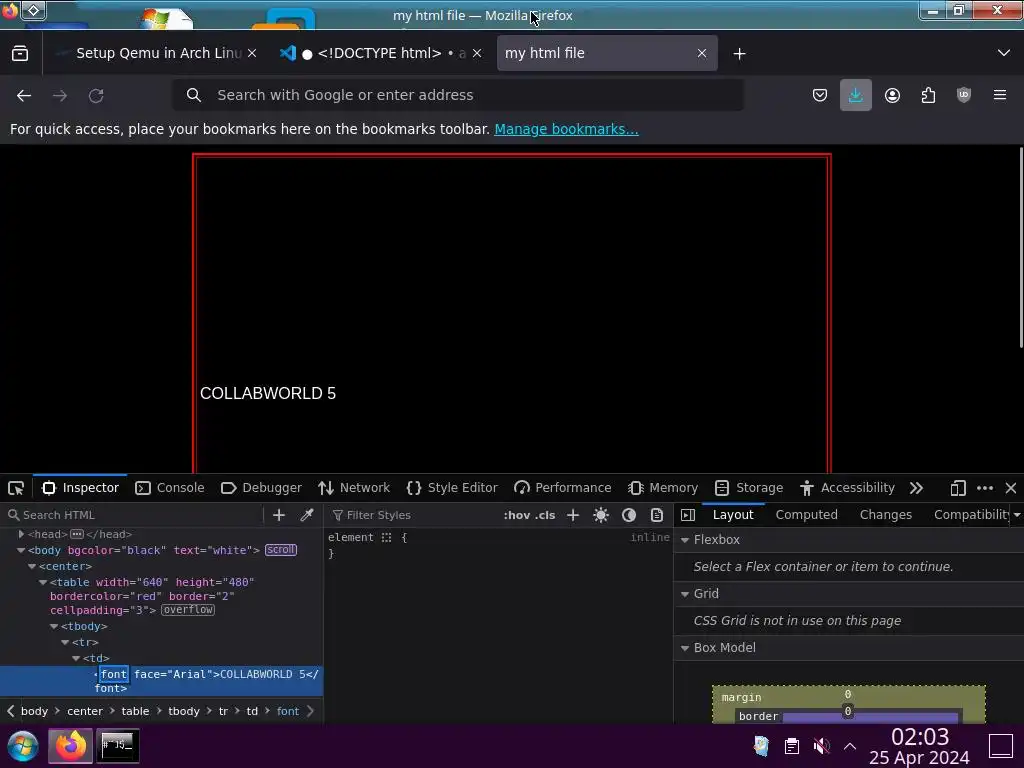
Task: Expand the head element node
Action: point(22,534)
